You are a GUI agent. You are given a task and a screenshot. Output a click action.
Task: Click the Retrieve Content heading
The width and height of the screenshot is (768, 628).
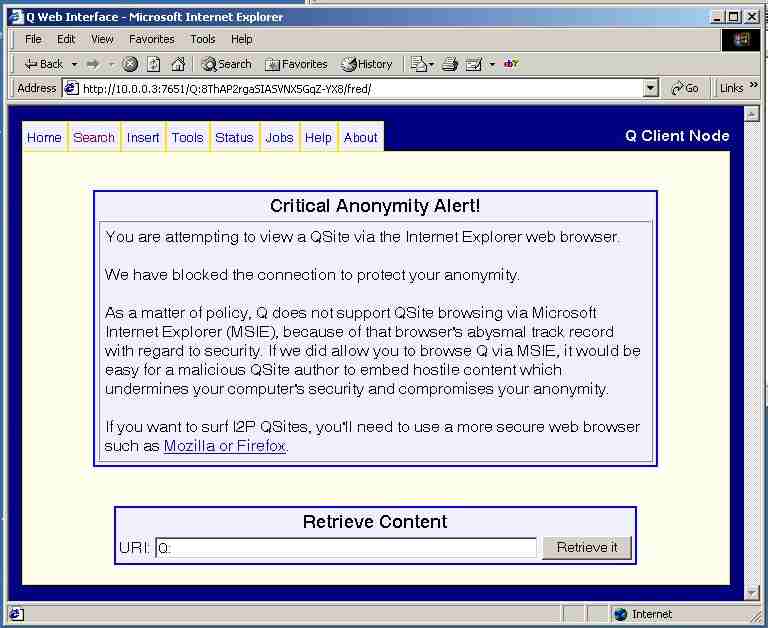pyautogui.click(x=375, y=522)
